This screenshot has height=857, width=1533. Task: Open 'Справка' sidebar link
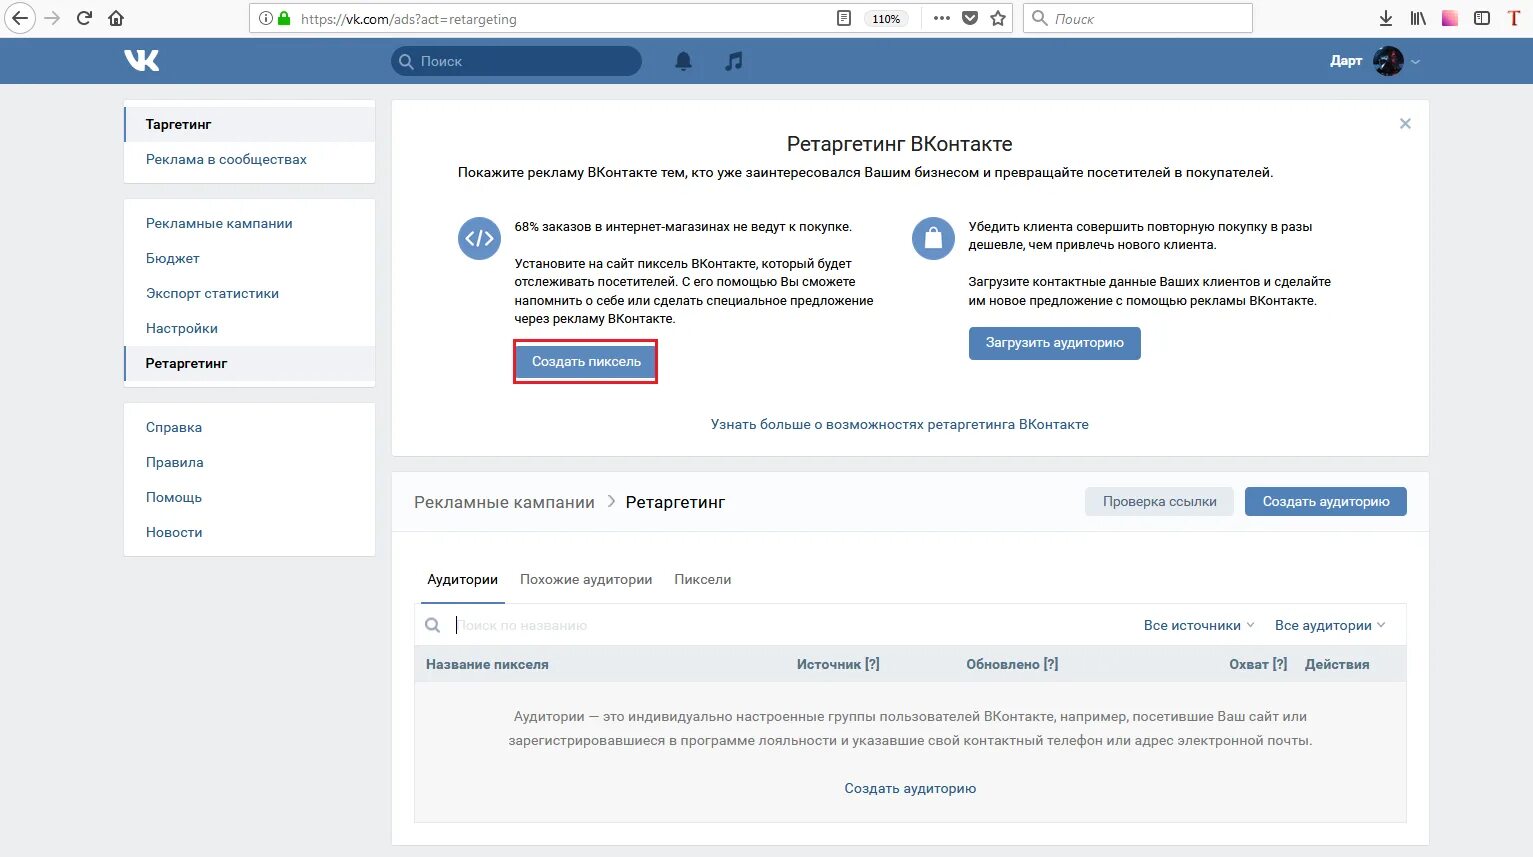[x=249, y=427]
